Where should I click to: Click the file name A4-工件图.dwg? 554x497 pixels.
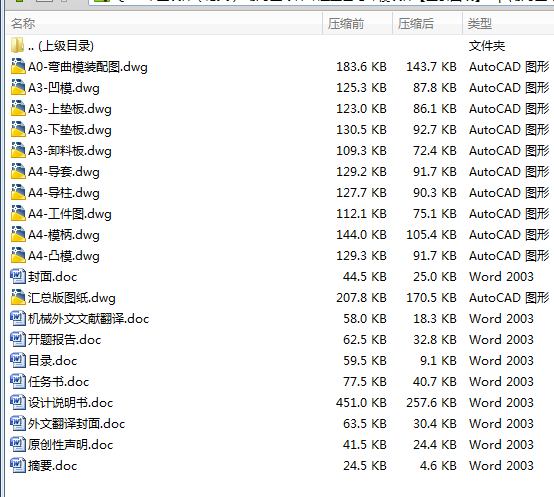click(x=70, y=214)
